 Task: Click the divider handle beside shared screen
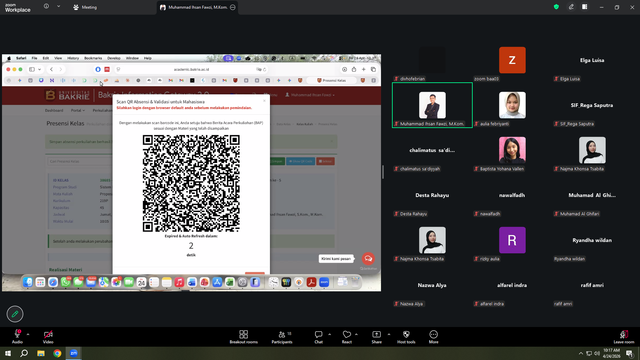[x=383, y=172]
